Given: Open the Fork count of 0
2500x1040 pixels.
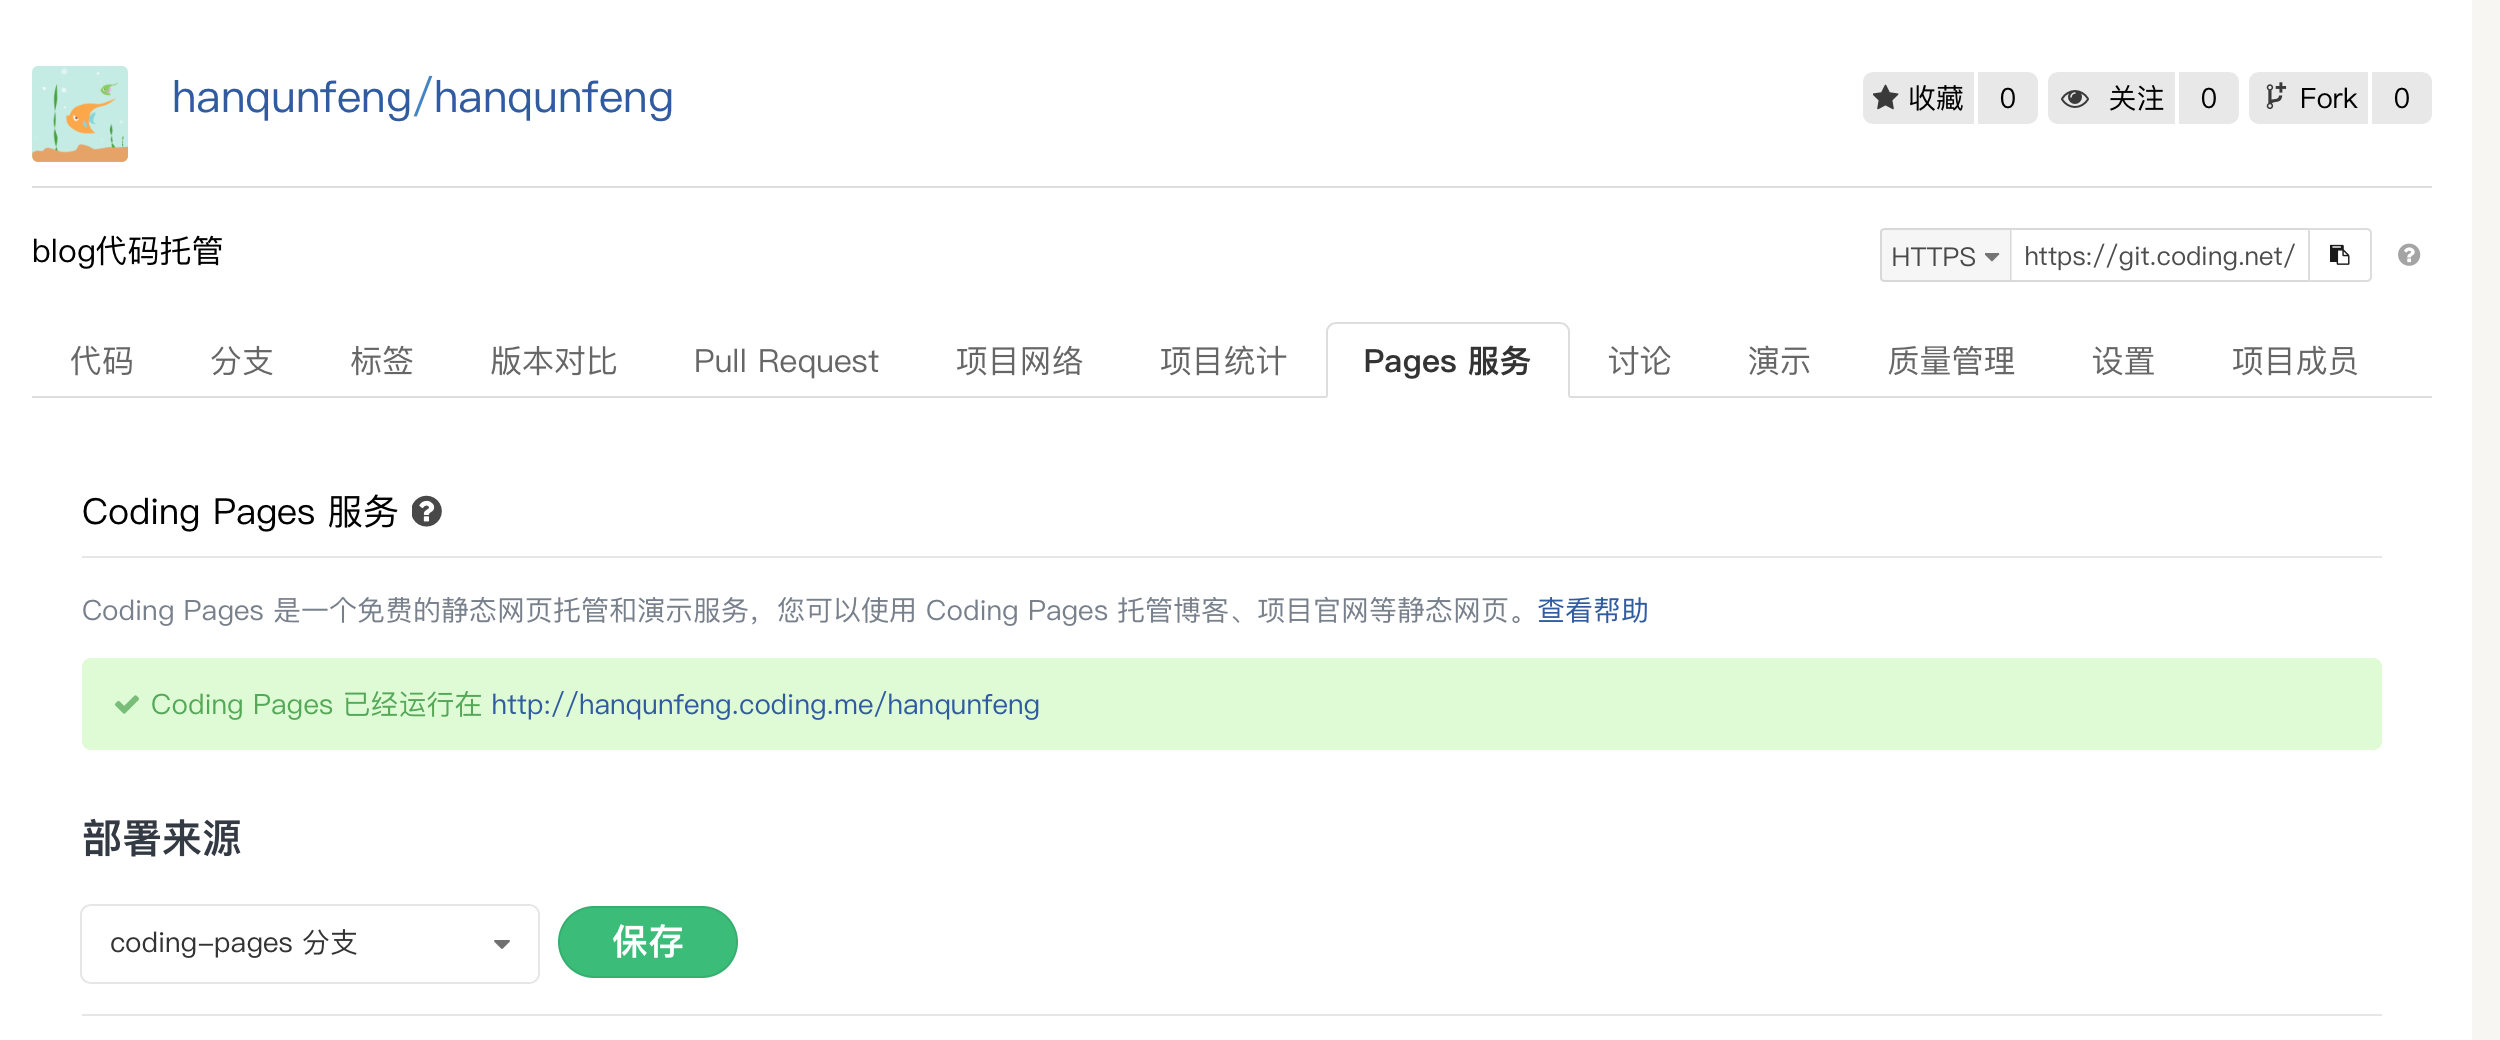Looking at the screenshot, I should (2402, 98).
